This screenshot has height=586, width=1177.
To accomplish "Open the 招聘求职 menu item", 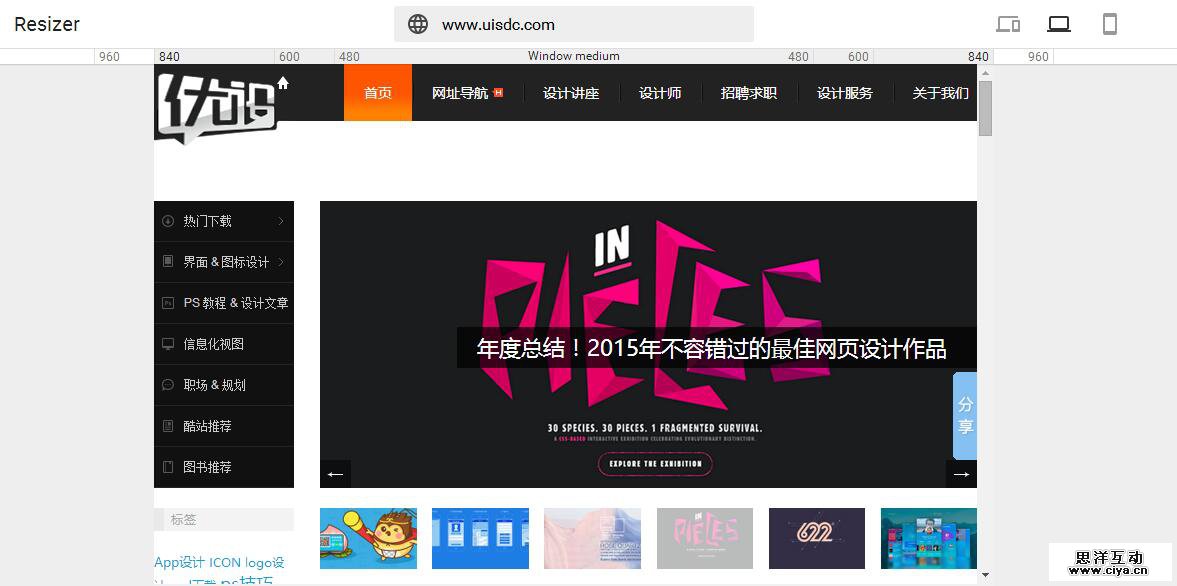I will pos(748,93).
